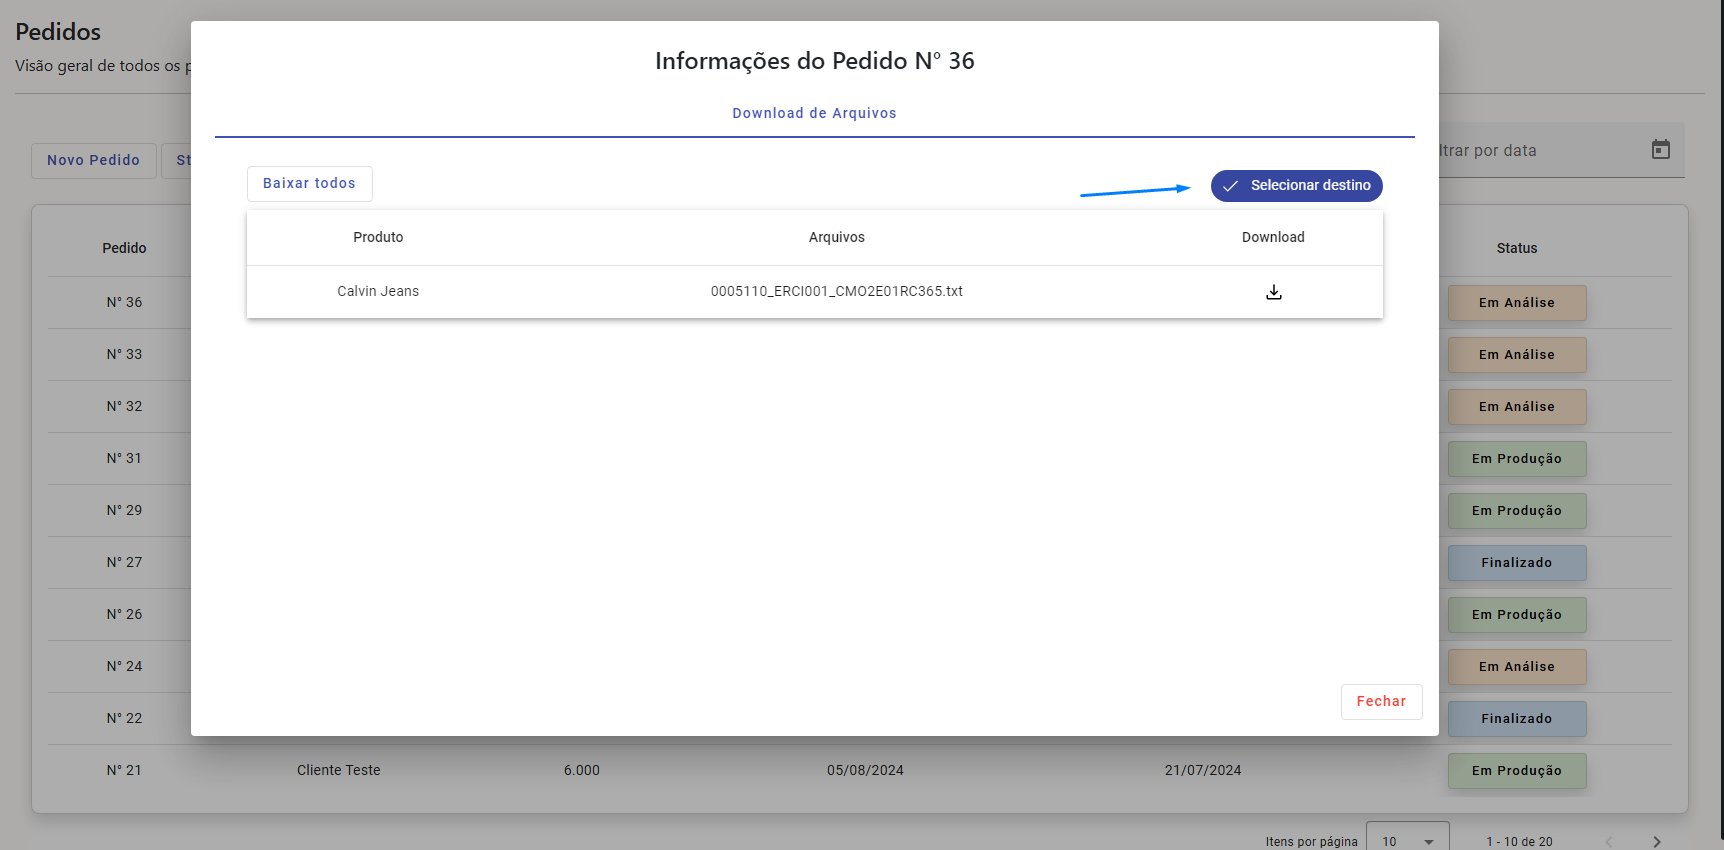Go to previous page of orders
This screenshot has height=850, width=1724.
click(1609, 842)
